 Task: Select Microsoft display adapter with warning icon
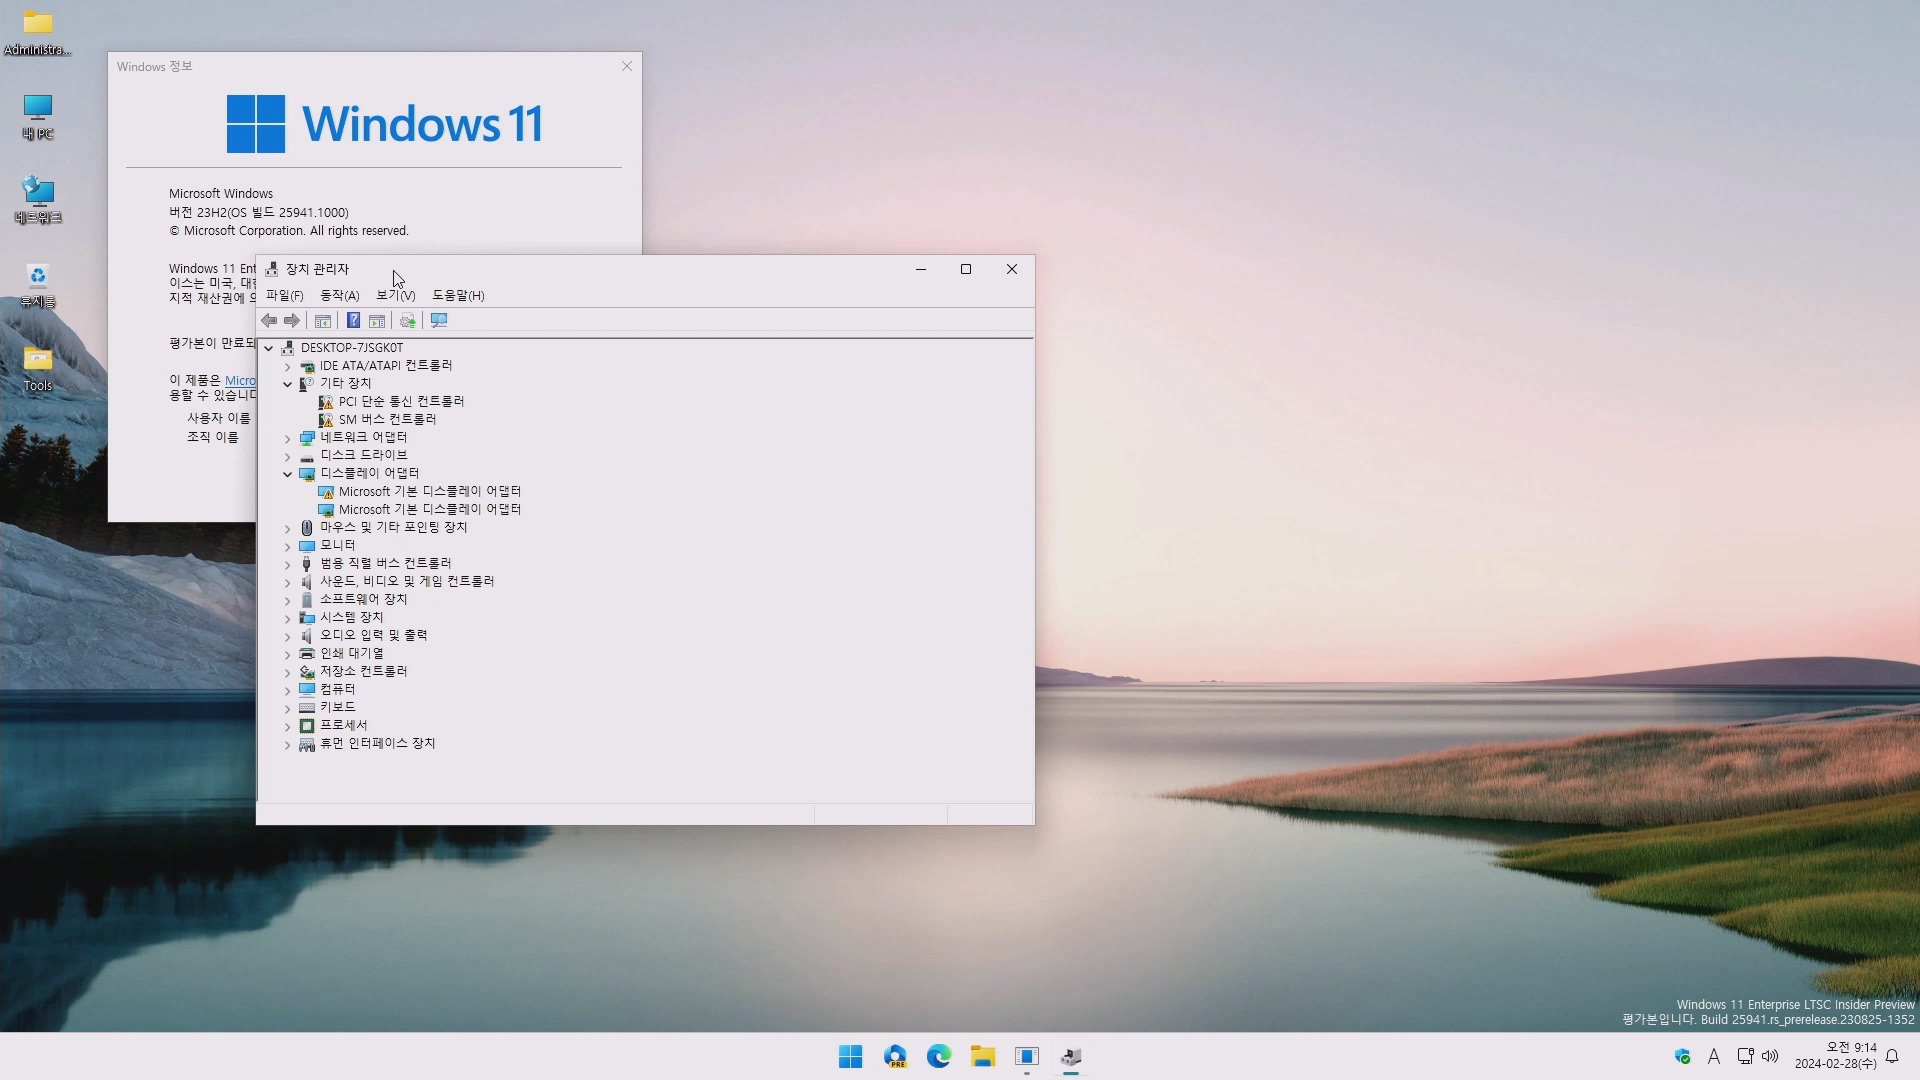click(429, 492)
